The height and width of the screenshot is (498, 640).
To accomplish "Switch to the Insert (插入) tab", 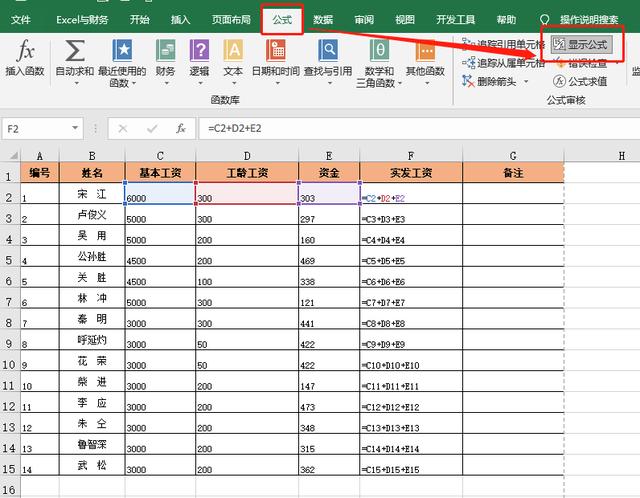I will [x=180, y=20].
